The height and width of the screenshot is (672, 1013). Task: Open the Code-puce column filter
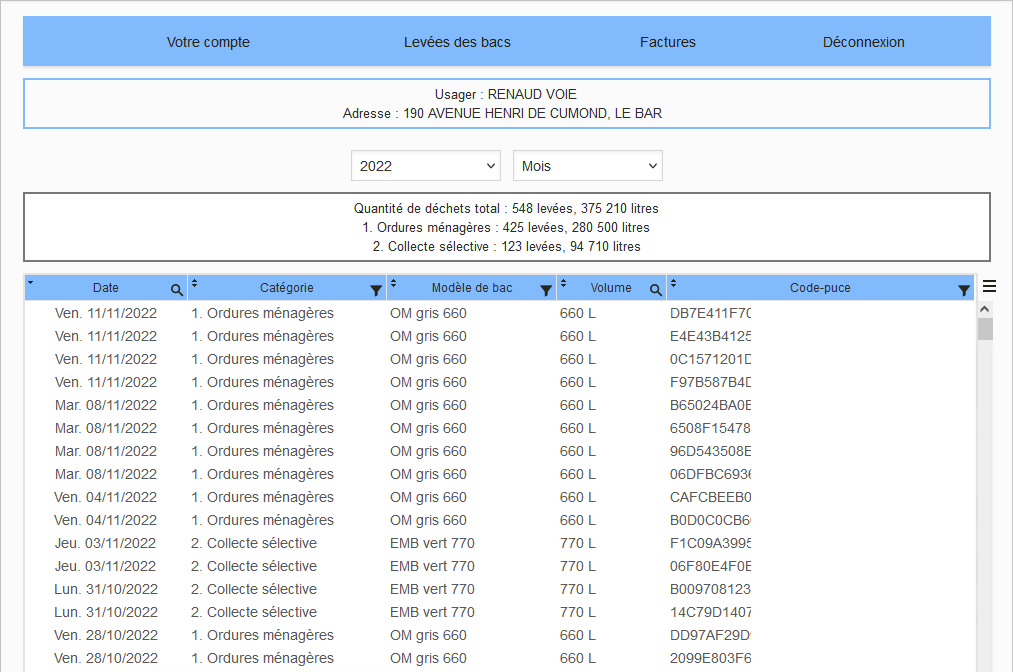(x=964, y=290)
